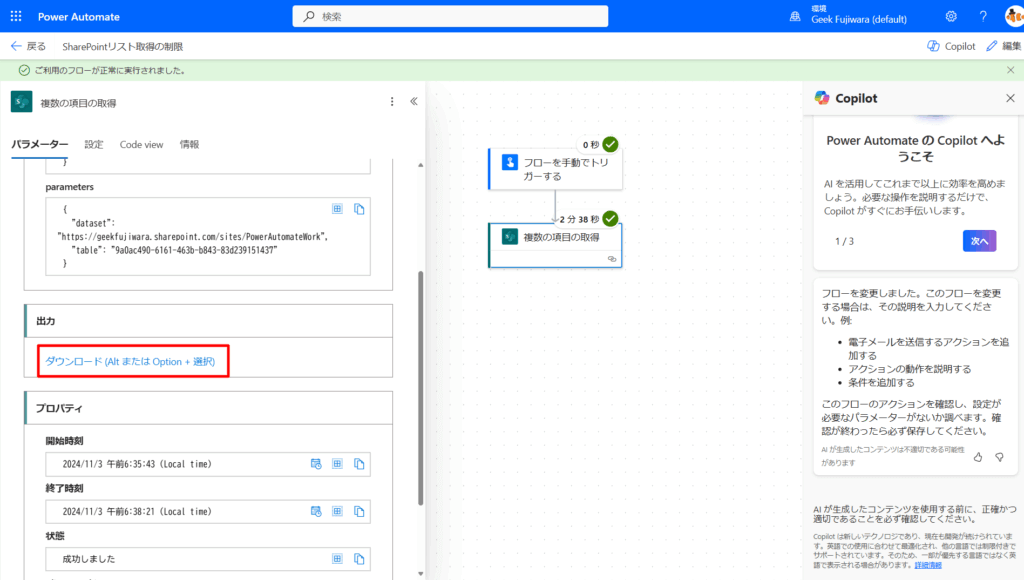Open the more options menu for 複数の項目の取得

(392, 102)
